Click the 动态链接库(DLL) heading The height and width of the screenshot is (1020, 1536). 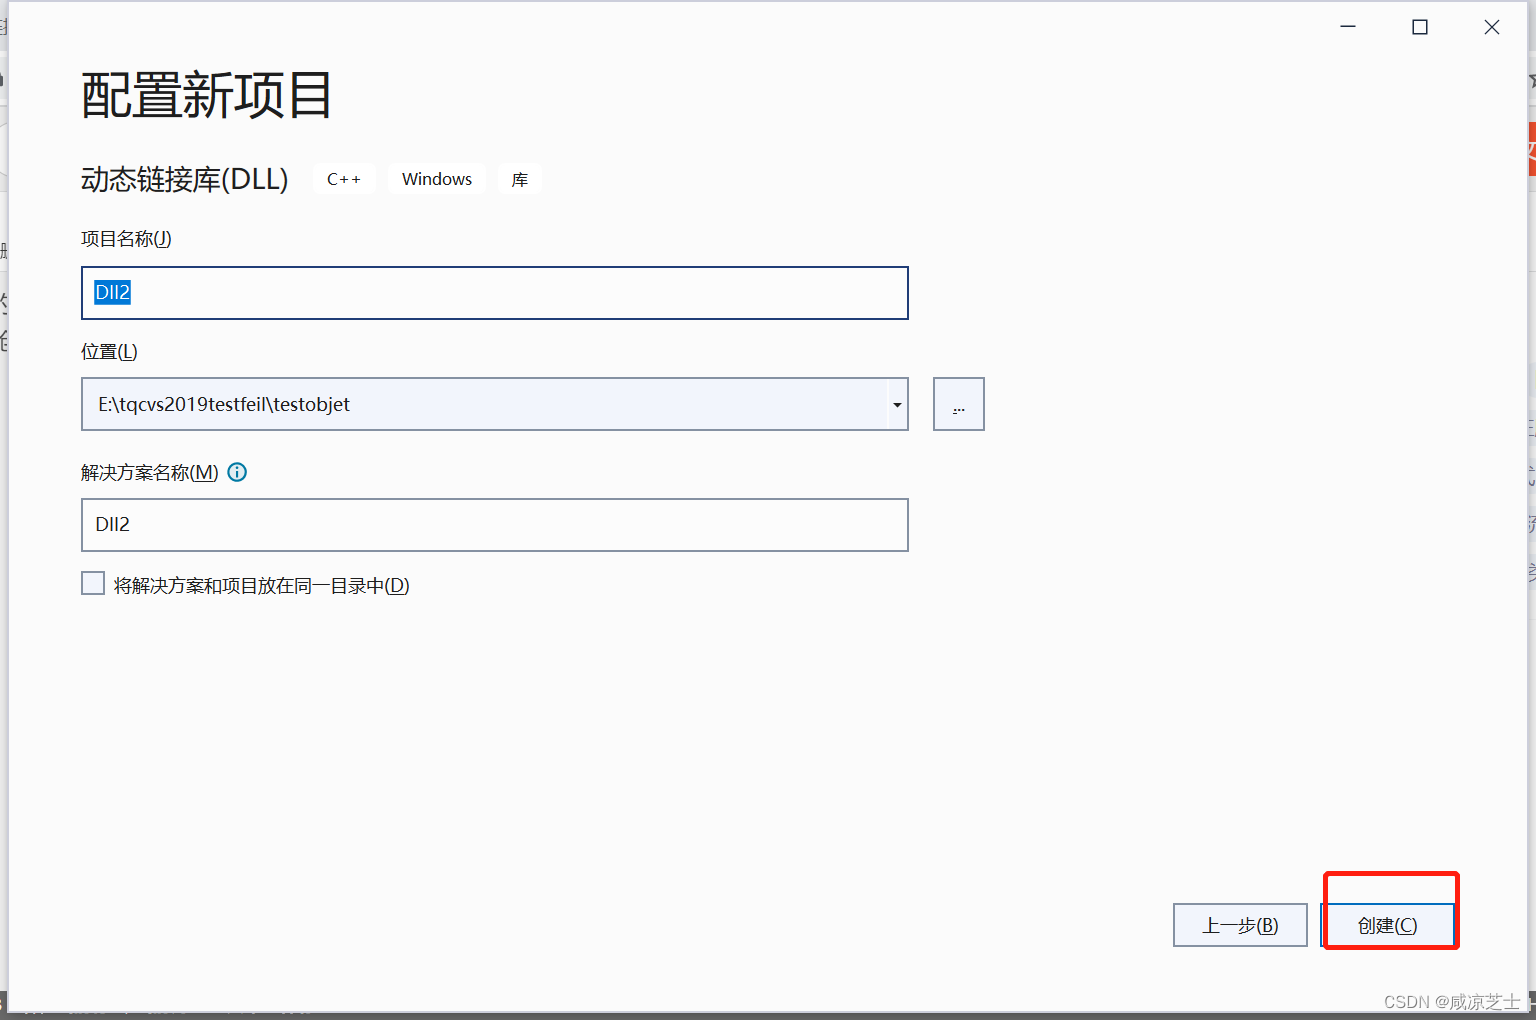tap(185, 179)
